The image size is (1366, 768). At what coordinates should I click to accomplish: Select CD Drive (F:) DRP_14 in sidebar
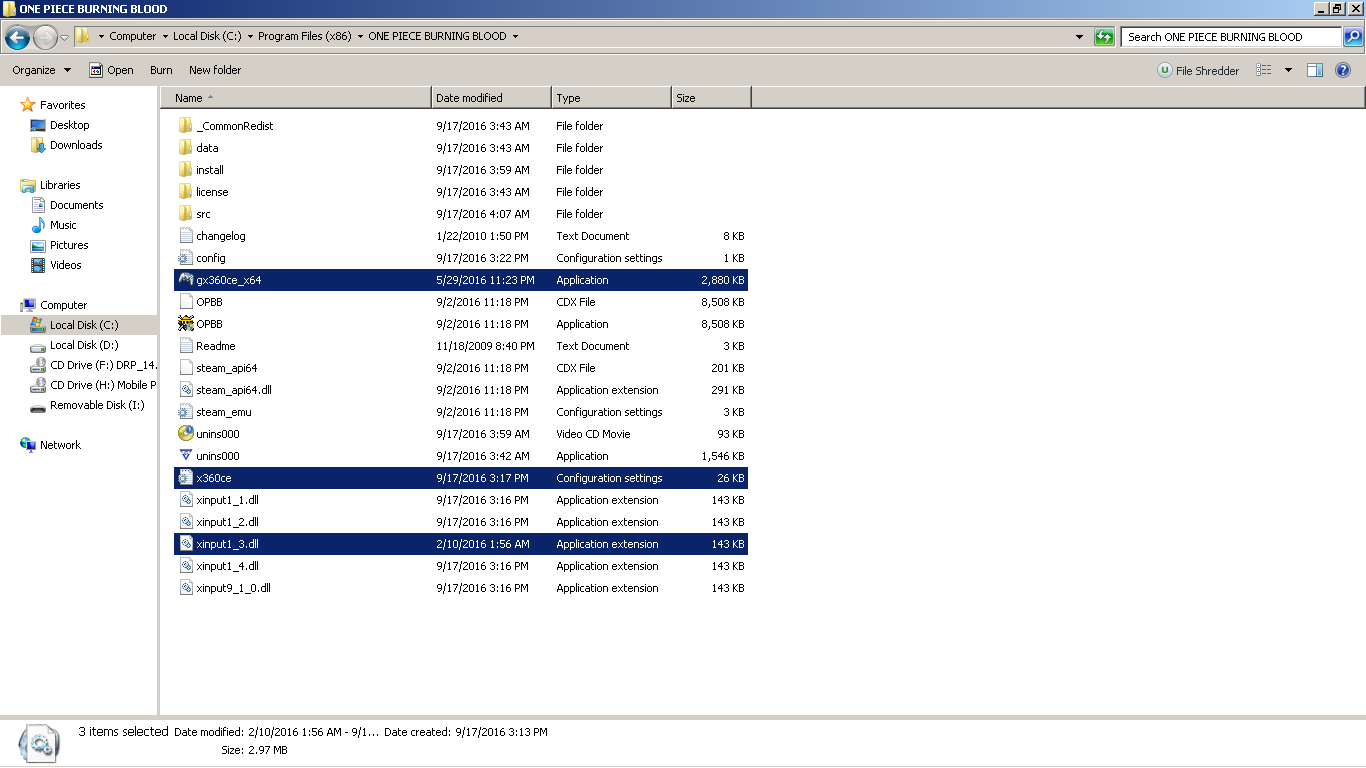103,365
